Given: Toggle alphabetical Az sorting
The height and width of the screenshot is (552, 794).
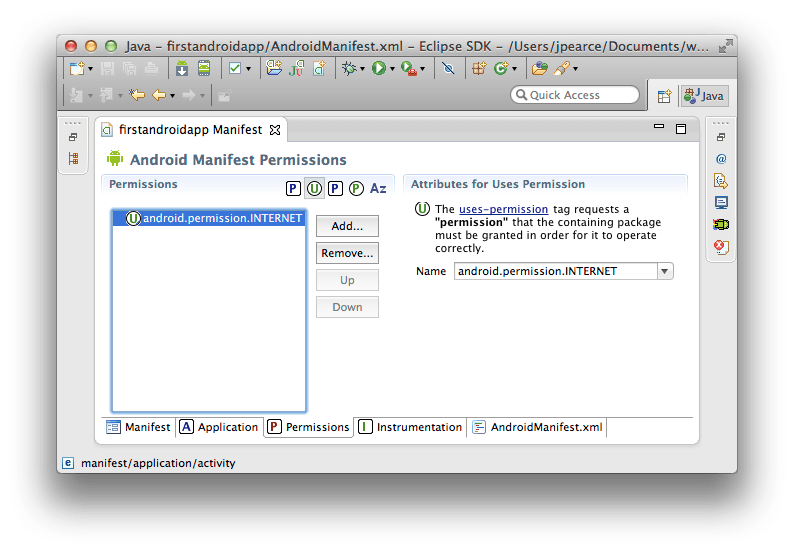Looking at the screenshot, I should tap(378, 188).
